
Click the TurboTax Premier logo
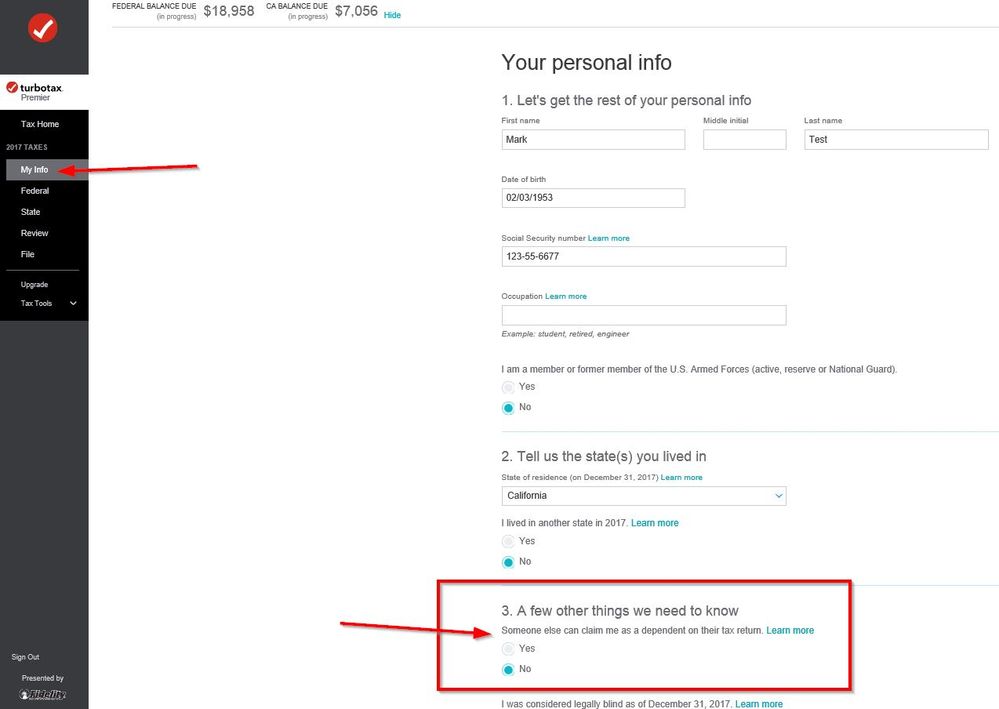[34, 92]
